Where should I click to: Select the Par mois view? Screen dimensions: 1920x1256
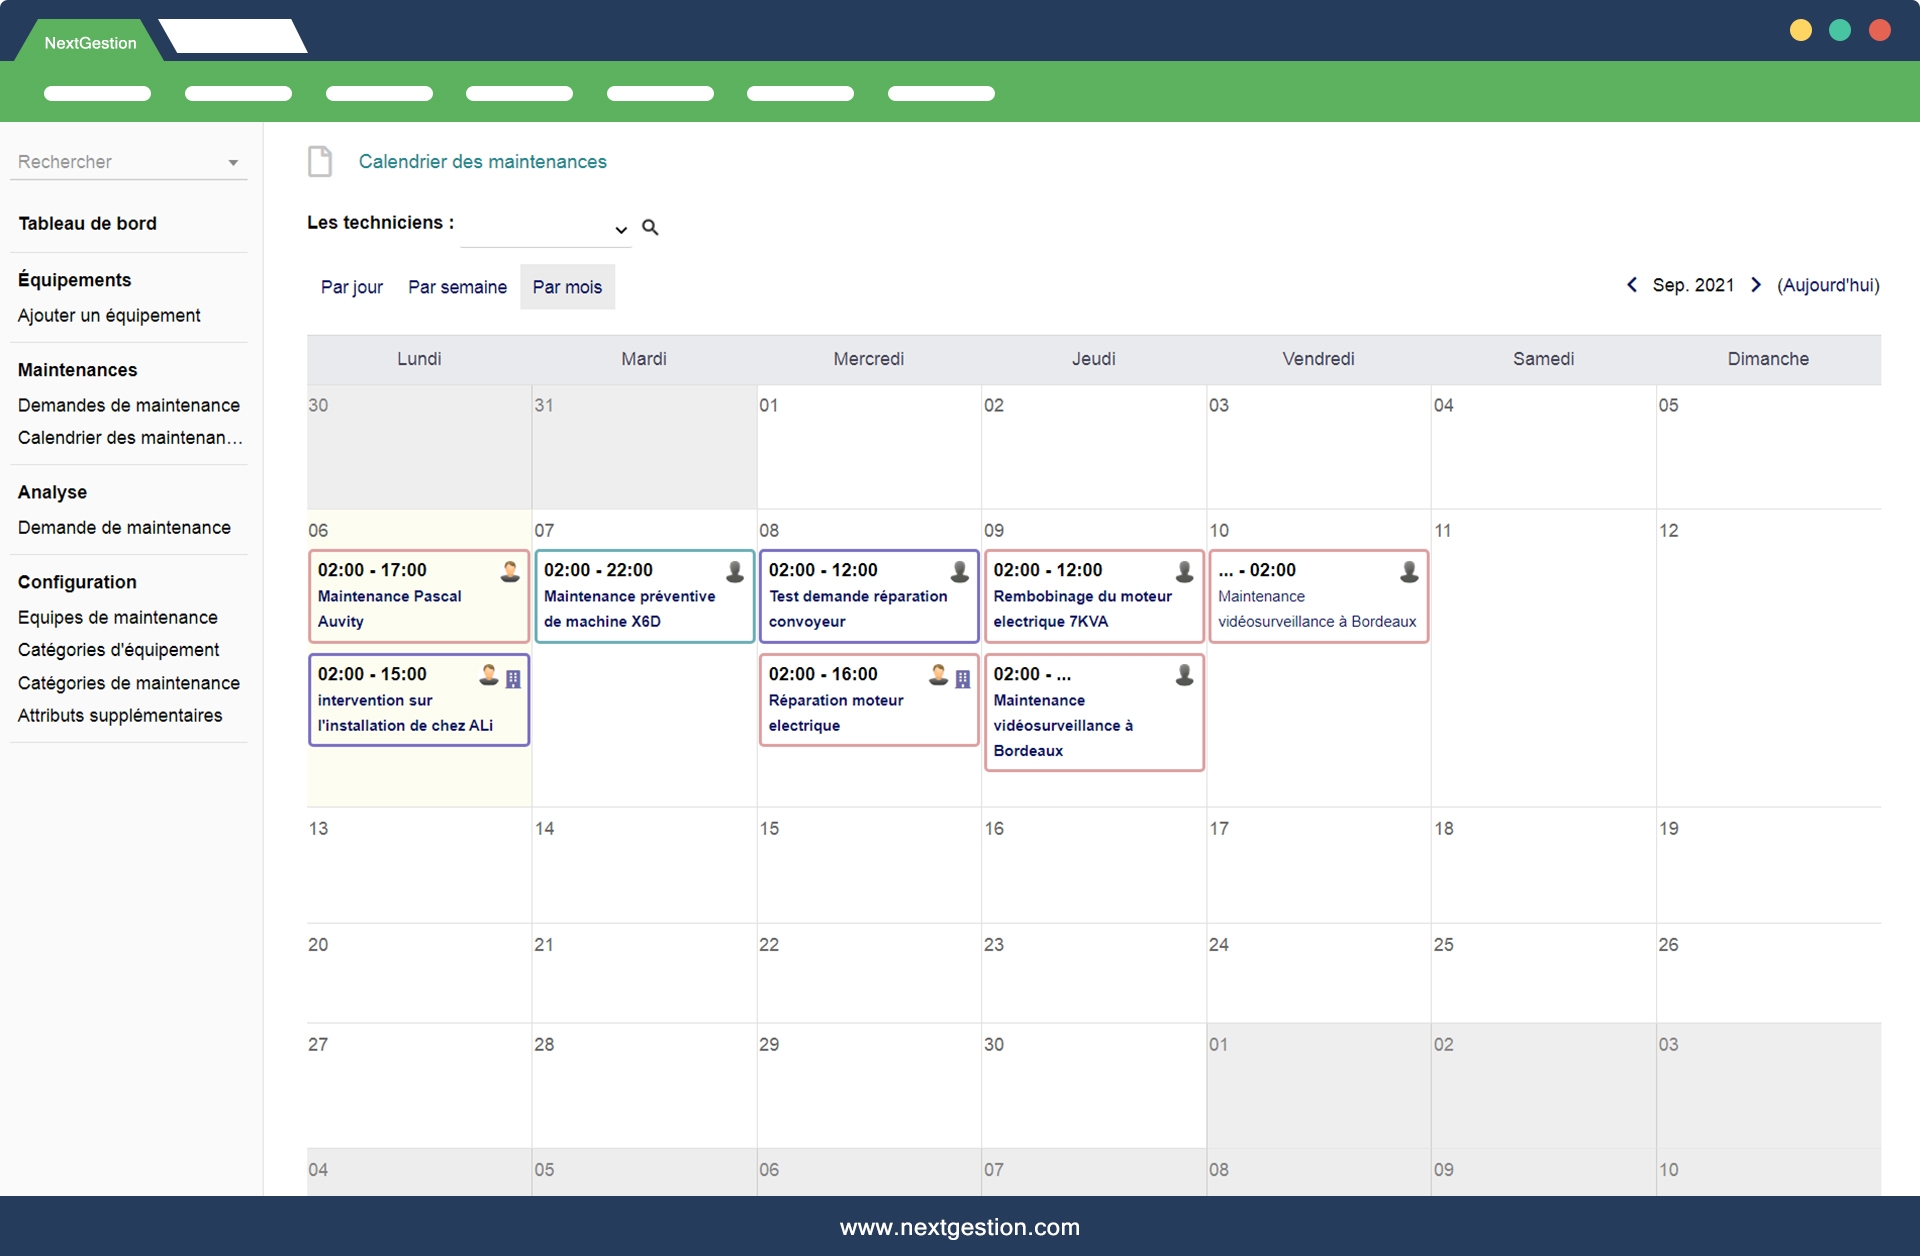[567, 287]
